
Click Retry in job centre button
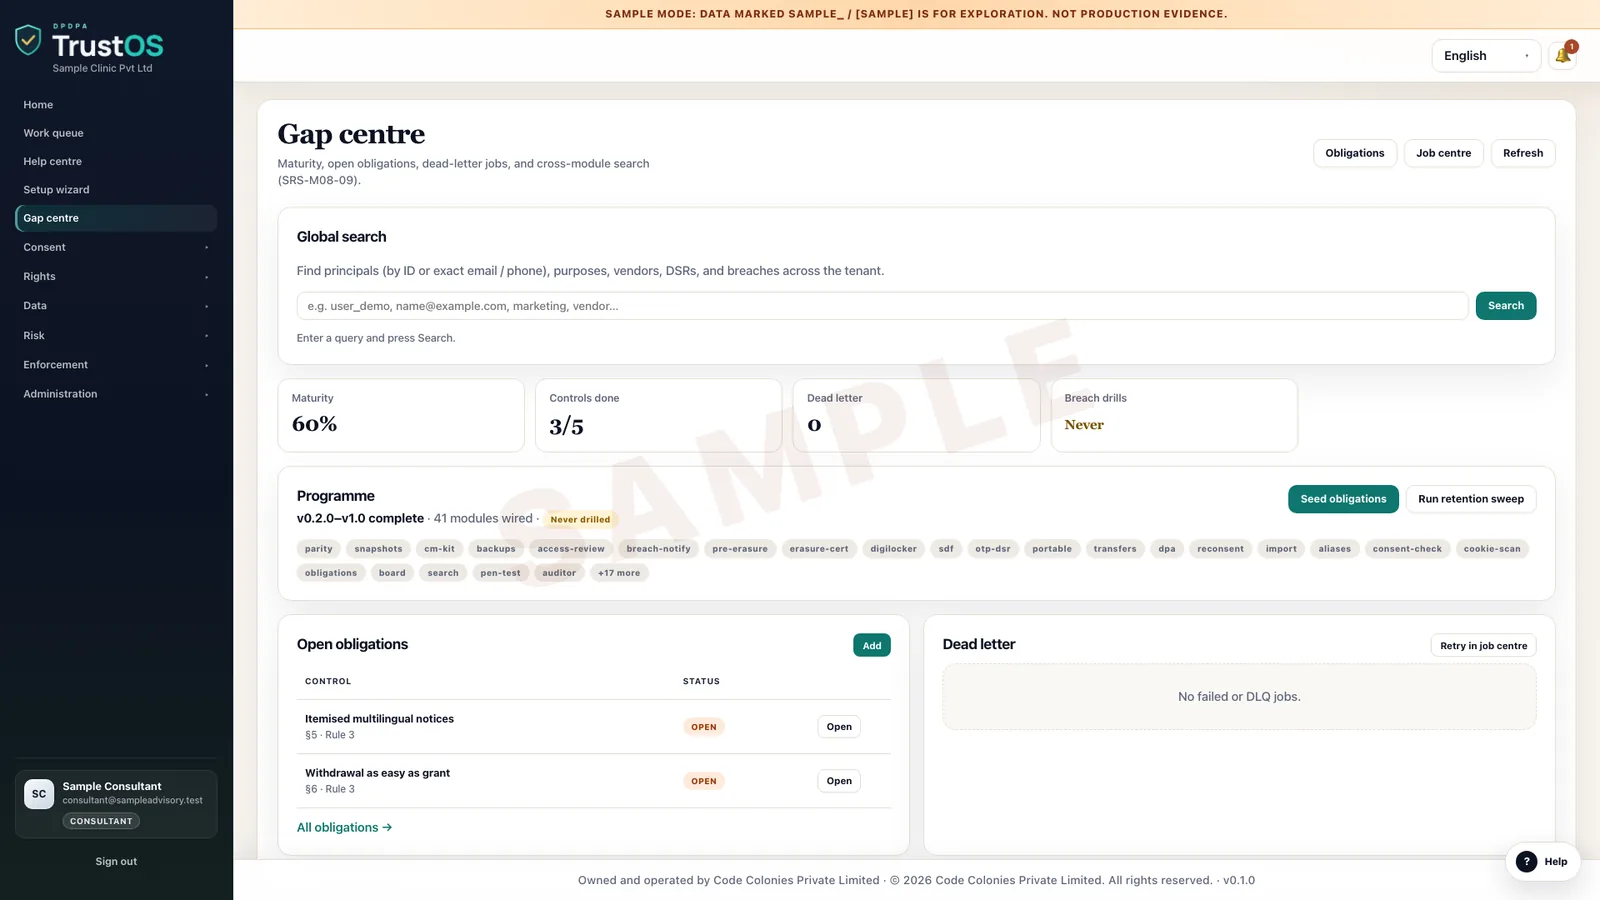pyautogui.click(x=1483, y=646)
